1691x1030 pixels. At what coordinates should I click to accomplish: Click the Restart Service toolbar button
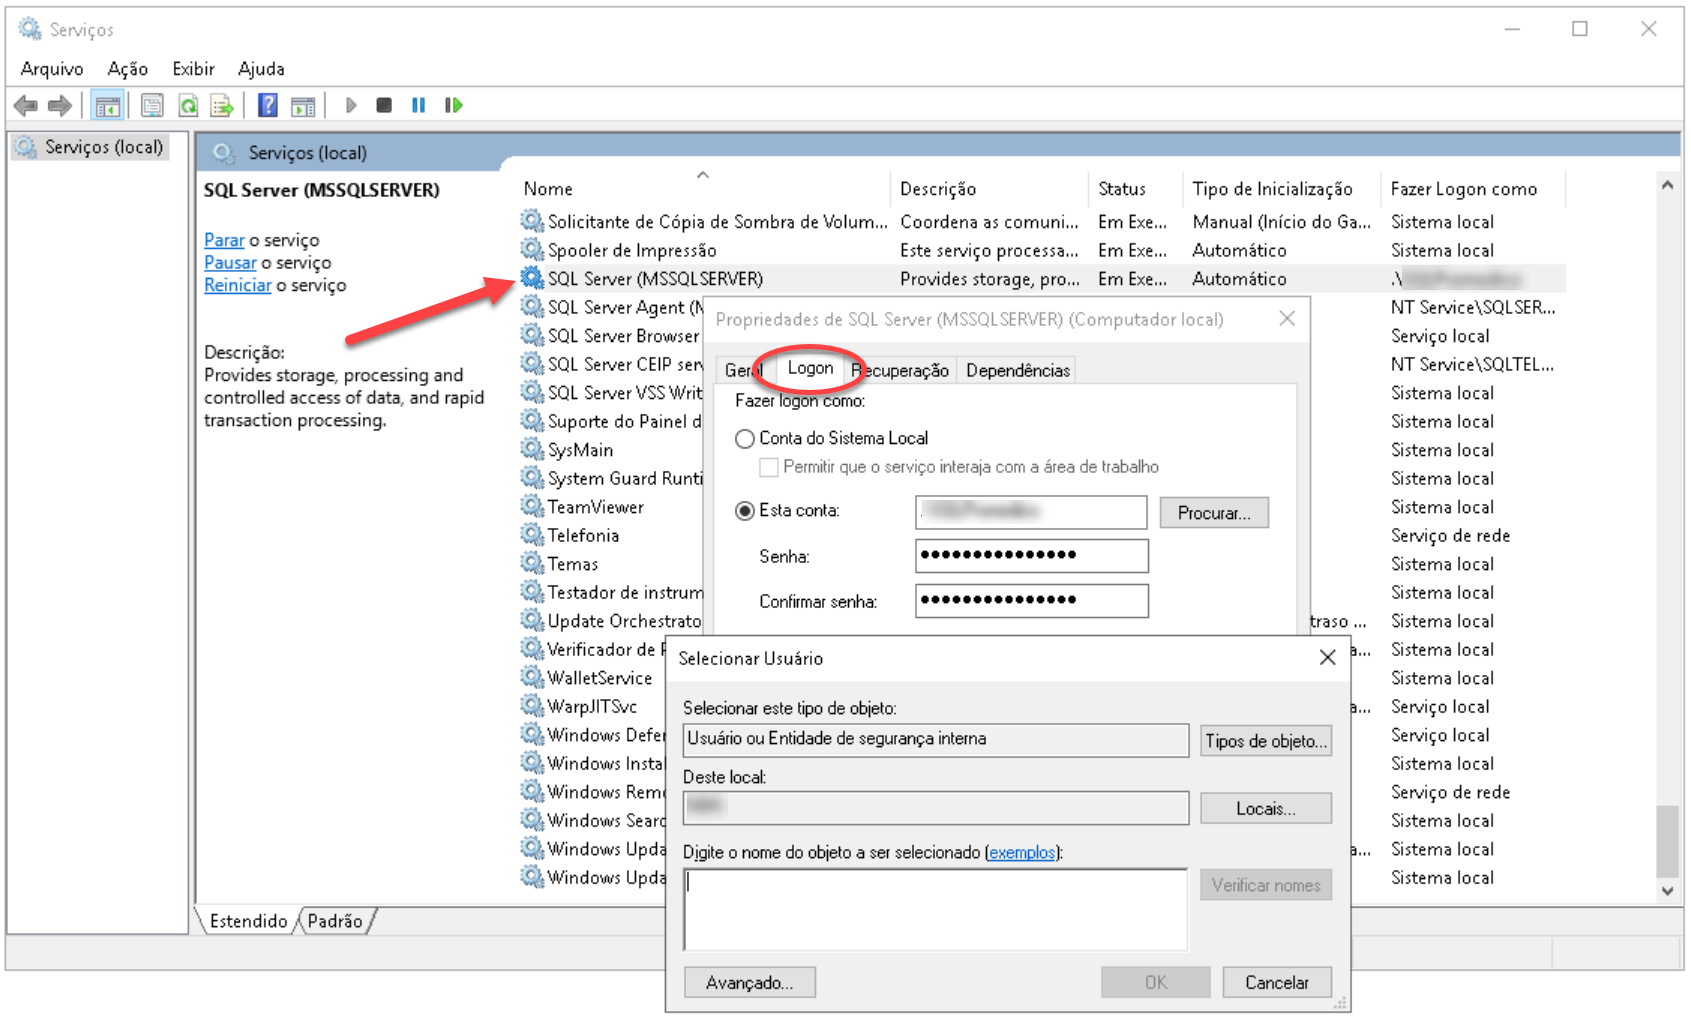(x=454, y=105)
